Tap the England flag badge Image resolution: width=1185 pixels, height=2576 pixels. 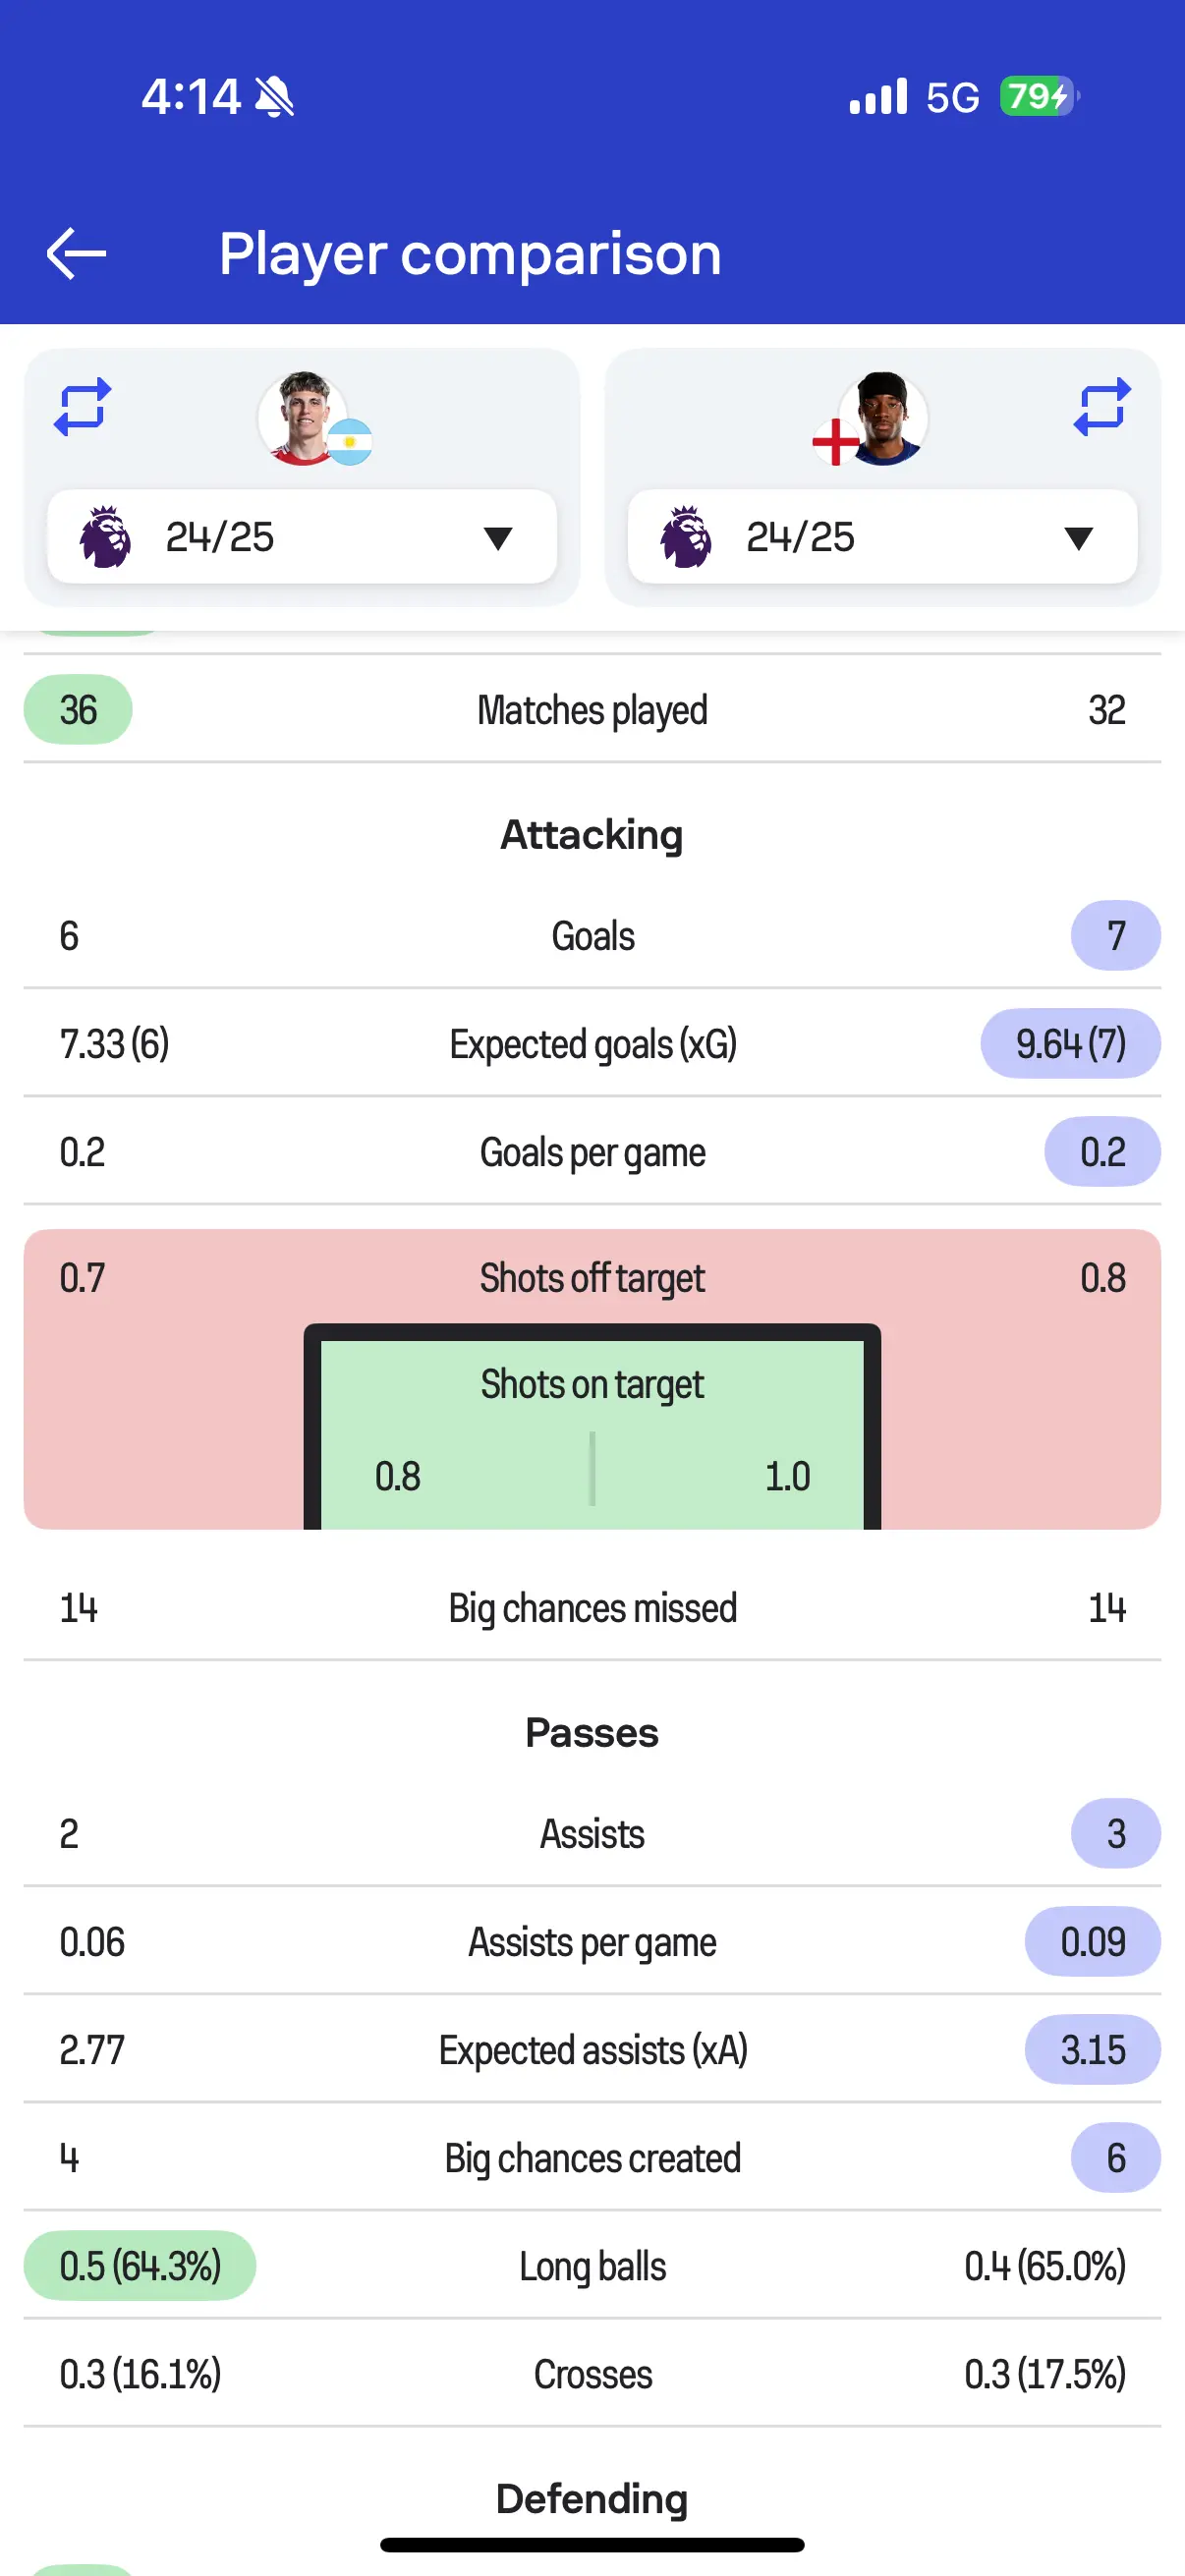[x=835, y=442]
